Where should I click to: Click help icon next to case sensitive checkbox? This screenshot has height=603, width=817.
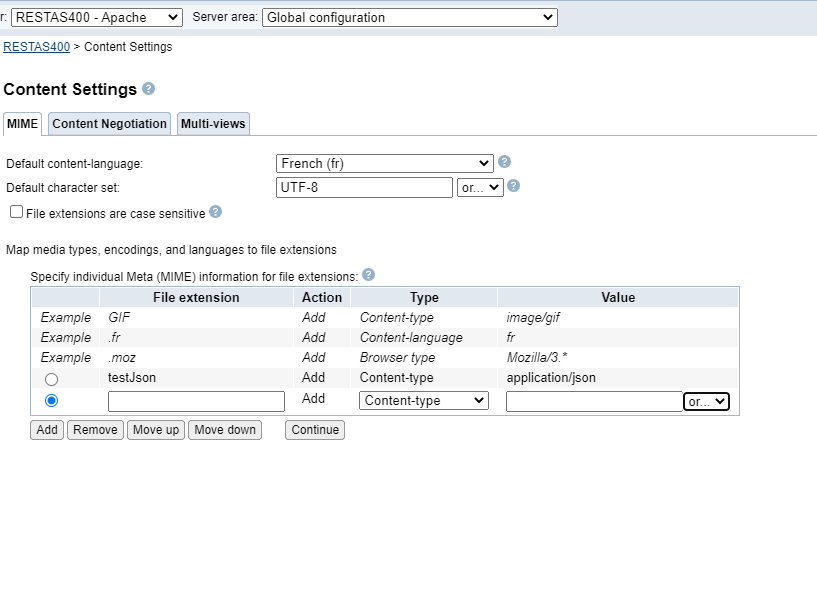(x=216, y=212)
